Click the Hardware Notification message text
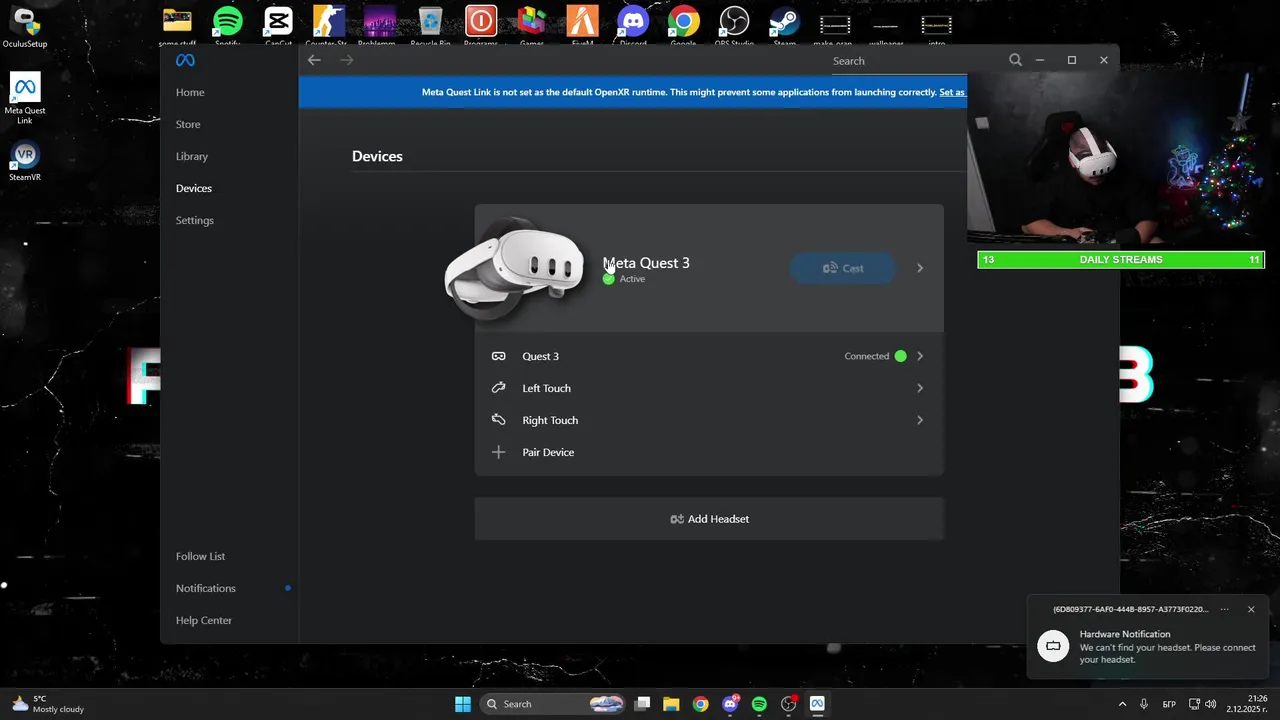The height and width of the screenshot is (720, 1280). coord(1167,653)
